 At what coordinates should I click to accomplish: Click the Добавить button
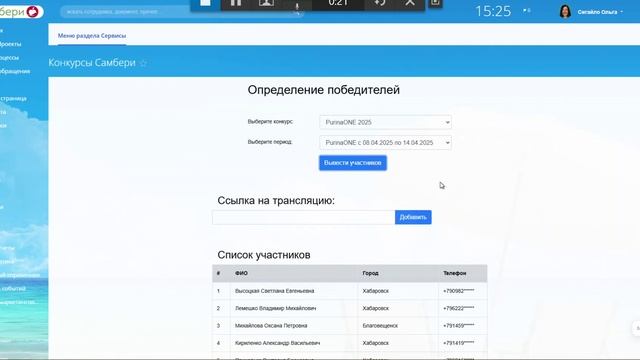click(x=413, y=217)
